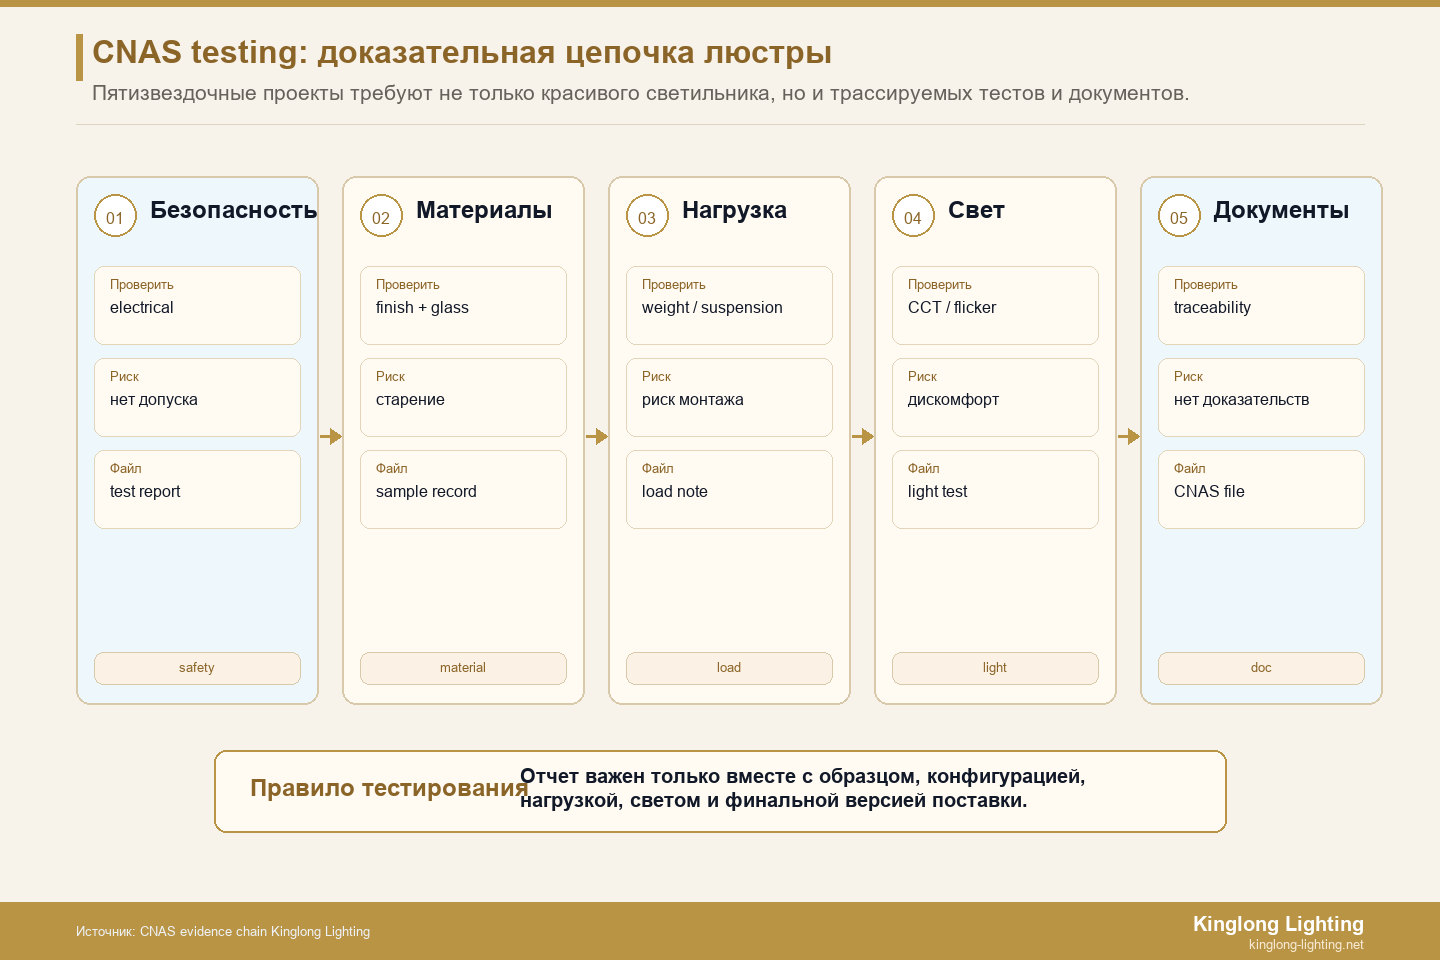Click the rule text starting 'Отчет важен'

(802, 788)
